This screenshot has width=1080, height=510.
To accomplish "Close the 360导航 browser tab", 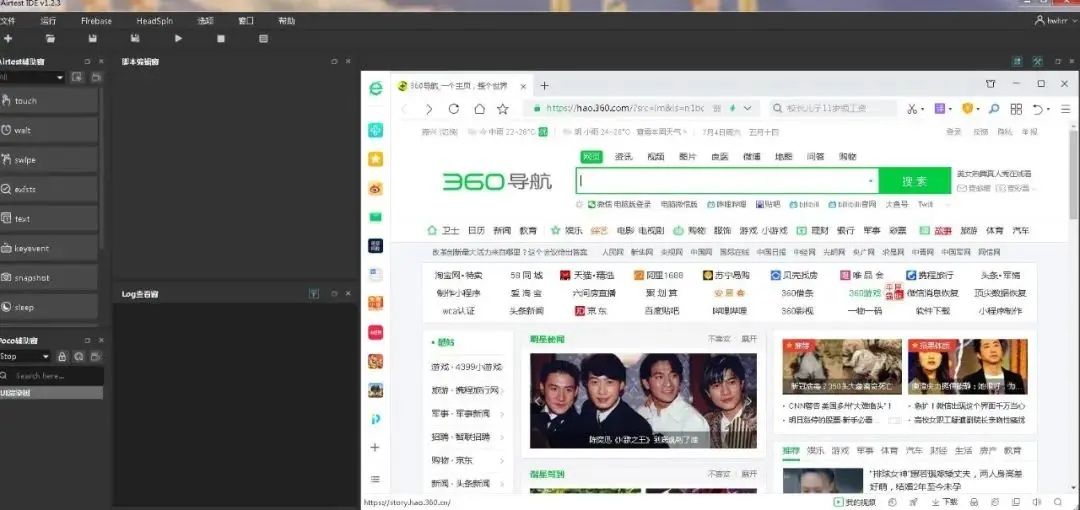I will [523, 86].
